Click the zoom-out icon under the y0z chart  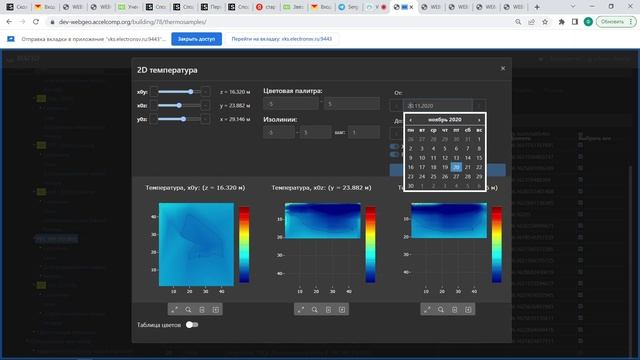[455, 310]
